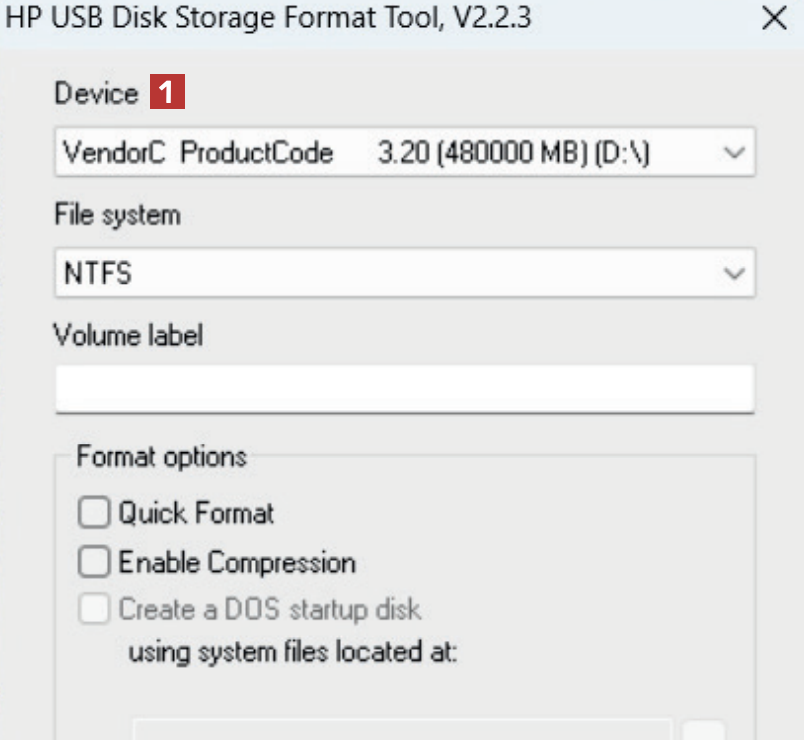Check the Create a DOS startup disk box
Screen dimensions: 804x740
94,609
